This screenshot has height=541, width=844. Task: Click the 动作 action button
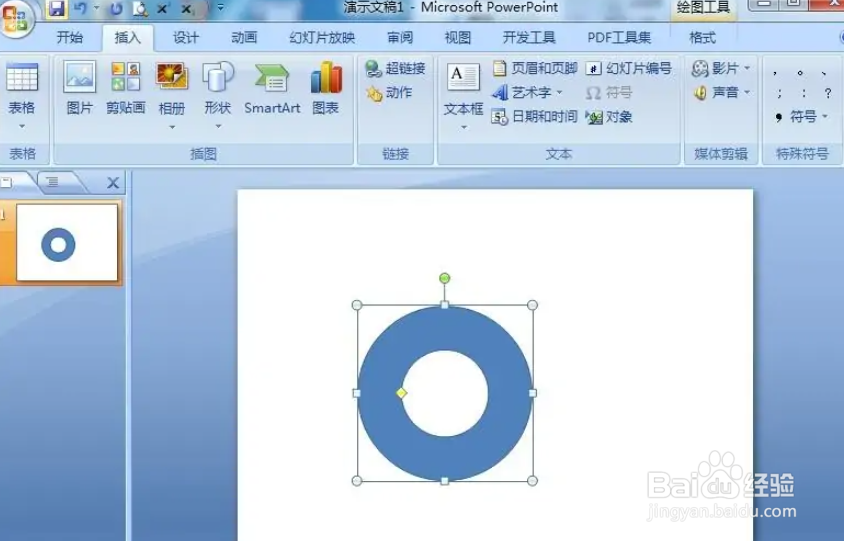(x=389, y=93)
